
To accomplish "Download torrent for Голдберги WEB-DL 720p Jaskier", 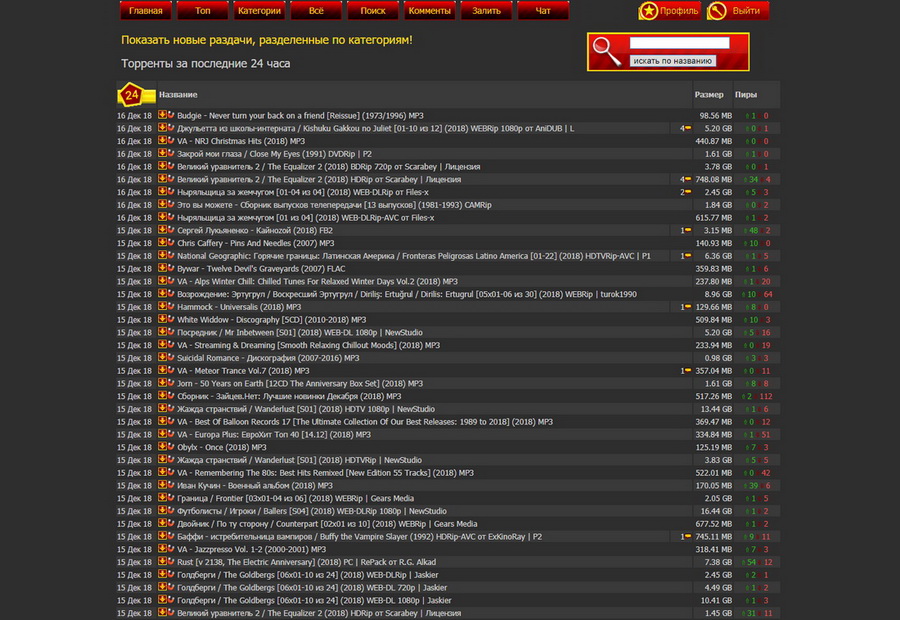I will [162, 587].
